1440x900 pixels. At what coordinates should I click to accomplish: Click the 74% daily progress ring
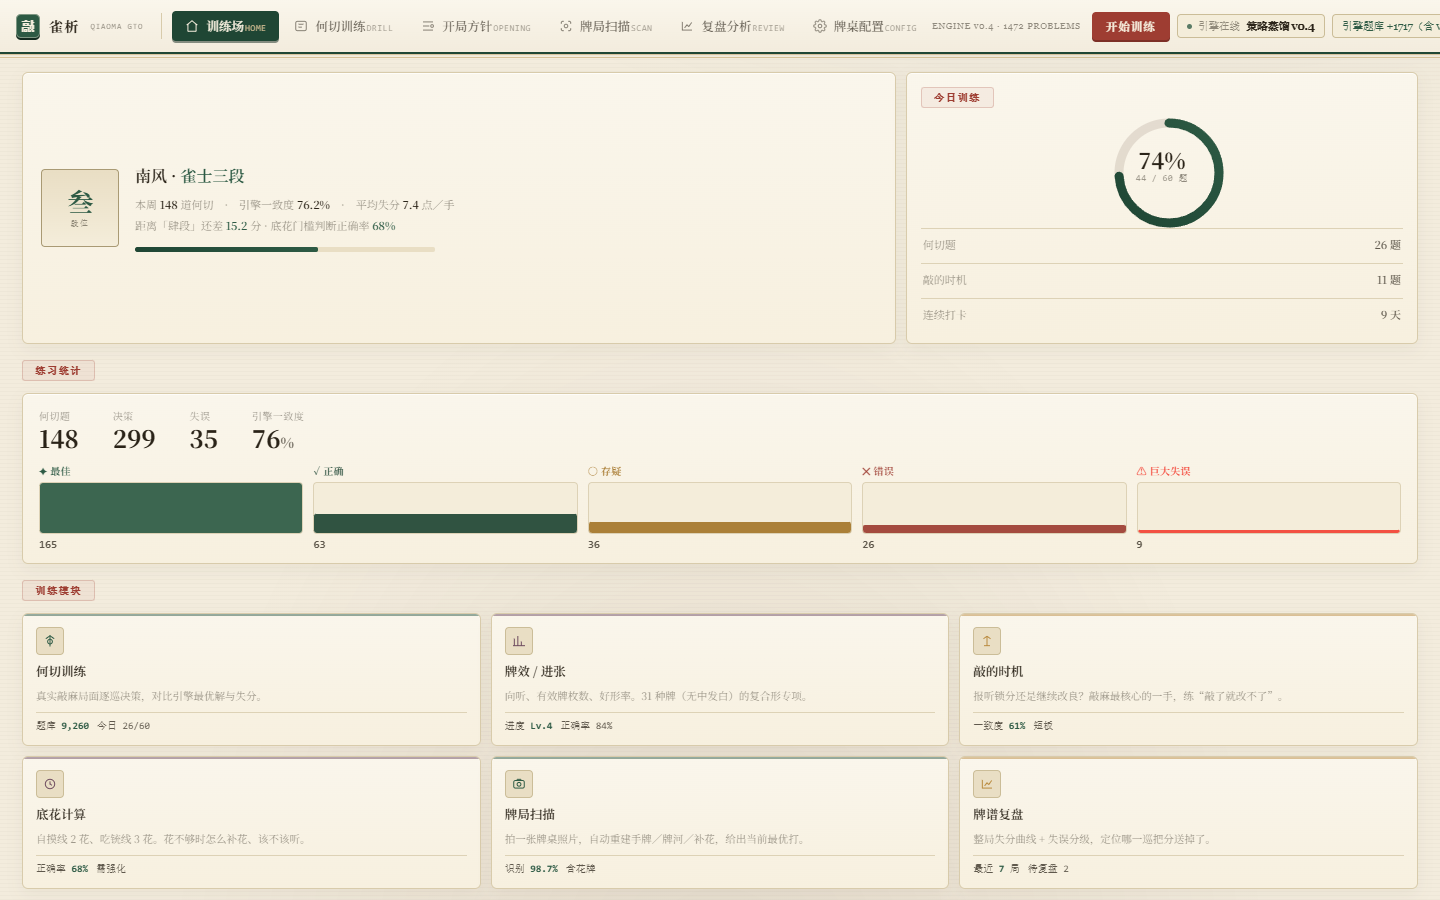click(1168, 173)
